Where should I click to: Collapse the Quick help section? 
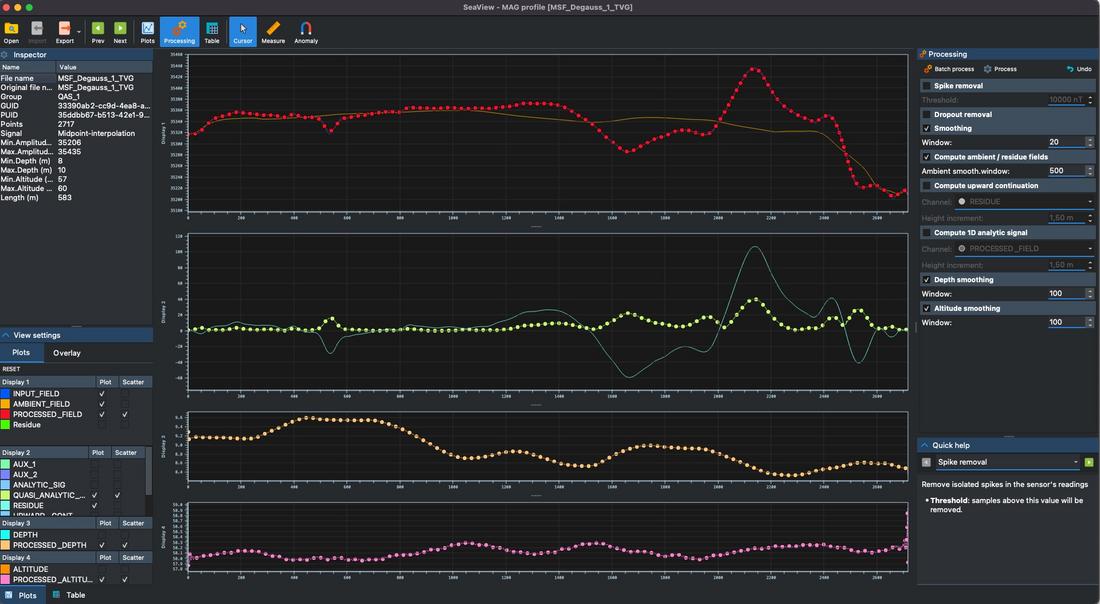point(925,445)
